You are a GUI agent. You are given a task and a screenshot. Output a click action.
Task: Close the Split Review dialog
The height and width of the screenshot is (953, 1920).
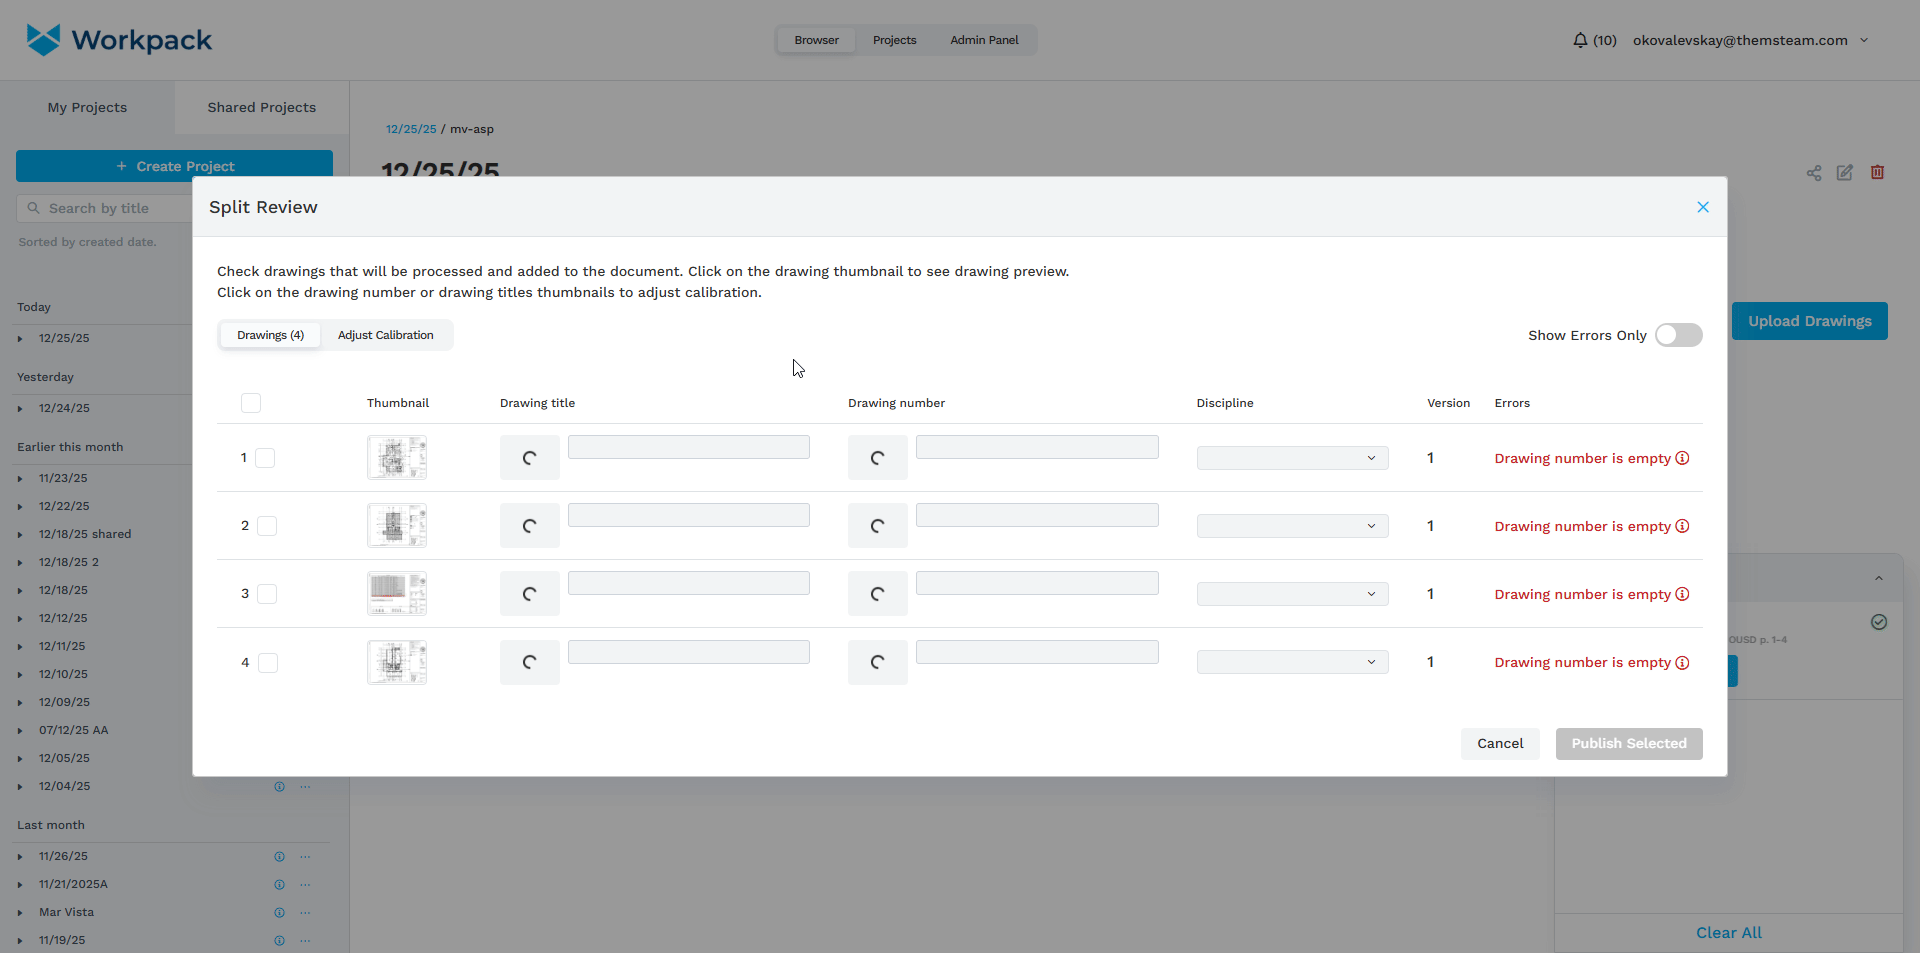click(x=1703, y=207)
